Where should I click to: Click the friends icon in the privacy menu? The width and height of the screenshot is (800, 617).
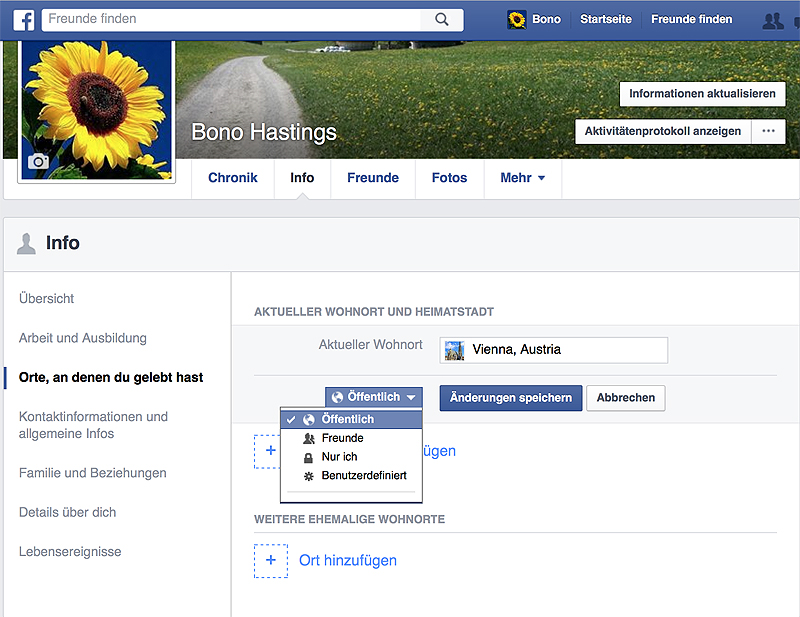pos(309,438)
